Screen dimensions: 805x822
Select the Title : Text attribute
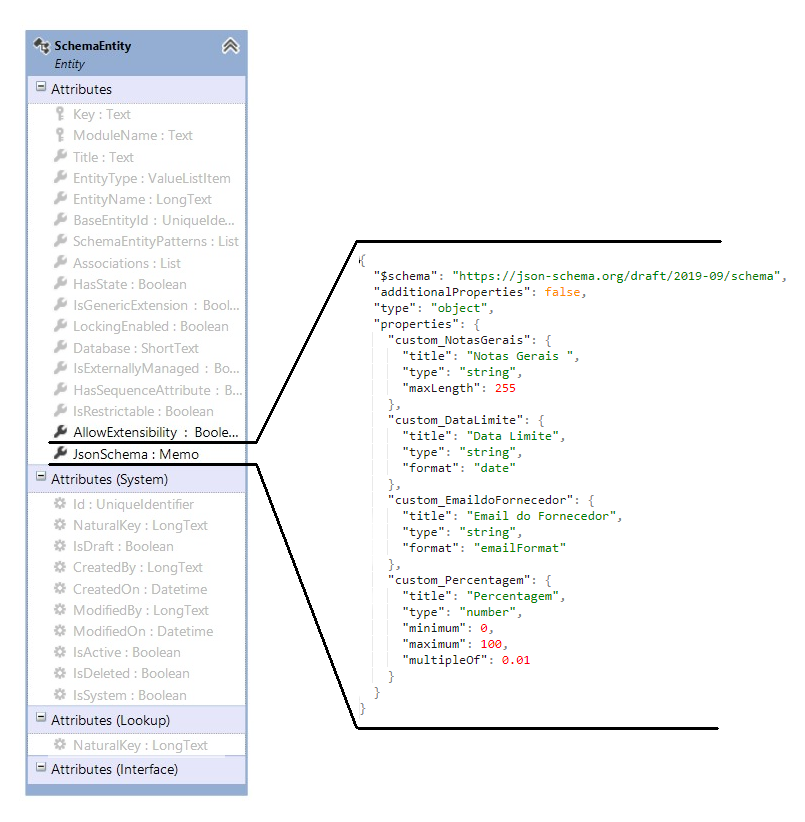tap(103, 157)
